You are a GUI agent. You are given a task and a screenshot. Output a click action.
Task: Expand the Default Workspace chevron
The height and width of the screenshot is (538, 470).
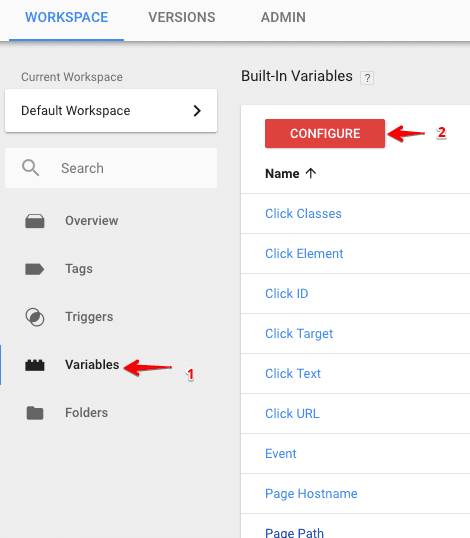coord(197,111)
